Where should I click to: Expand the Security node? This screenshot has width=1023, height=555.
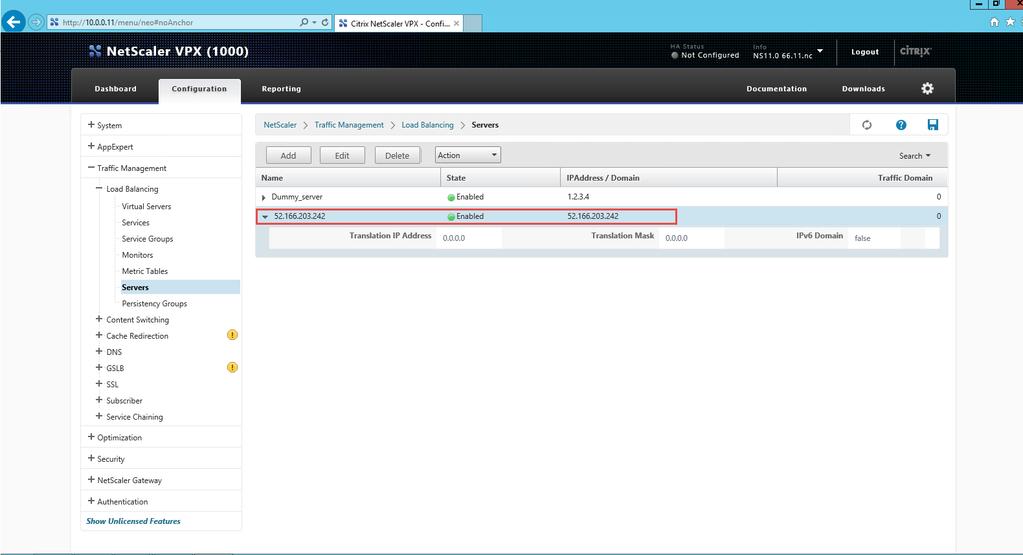91,458
